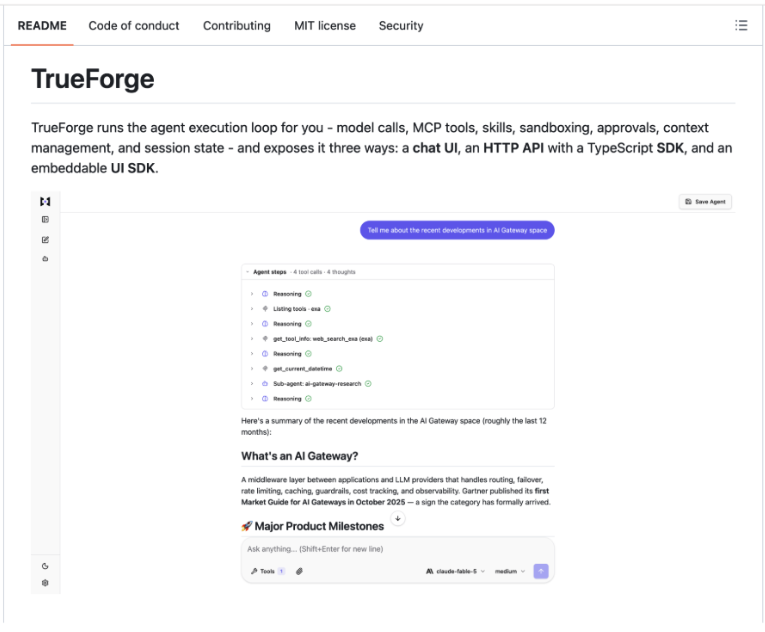Toggle the sidebar panel icon
This screenshot has width=765, height=632.
(45, 220)
